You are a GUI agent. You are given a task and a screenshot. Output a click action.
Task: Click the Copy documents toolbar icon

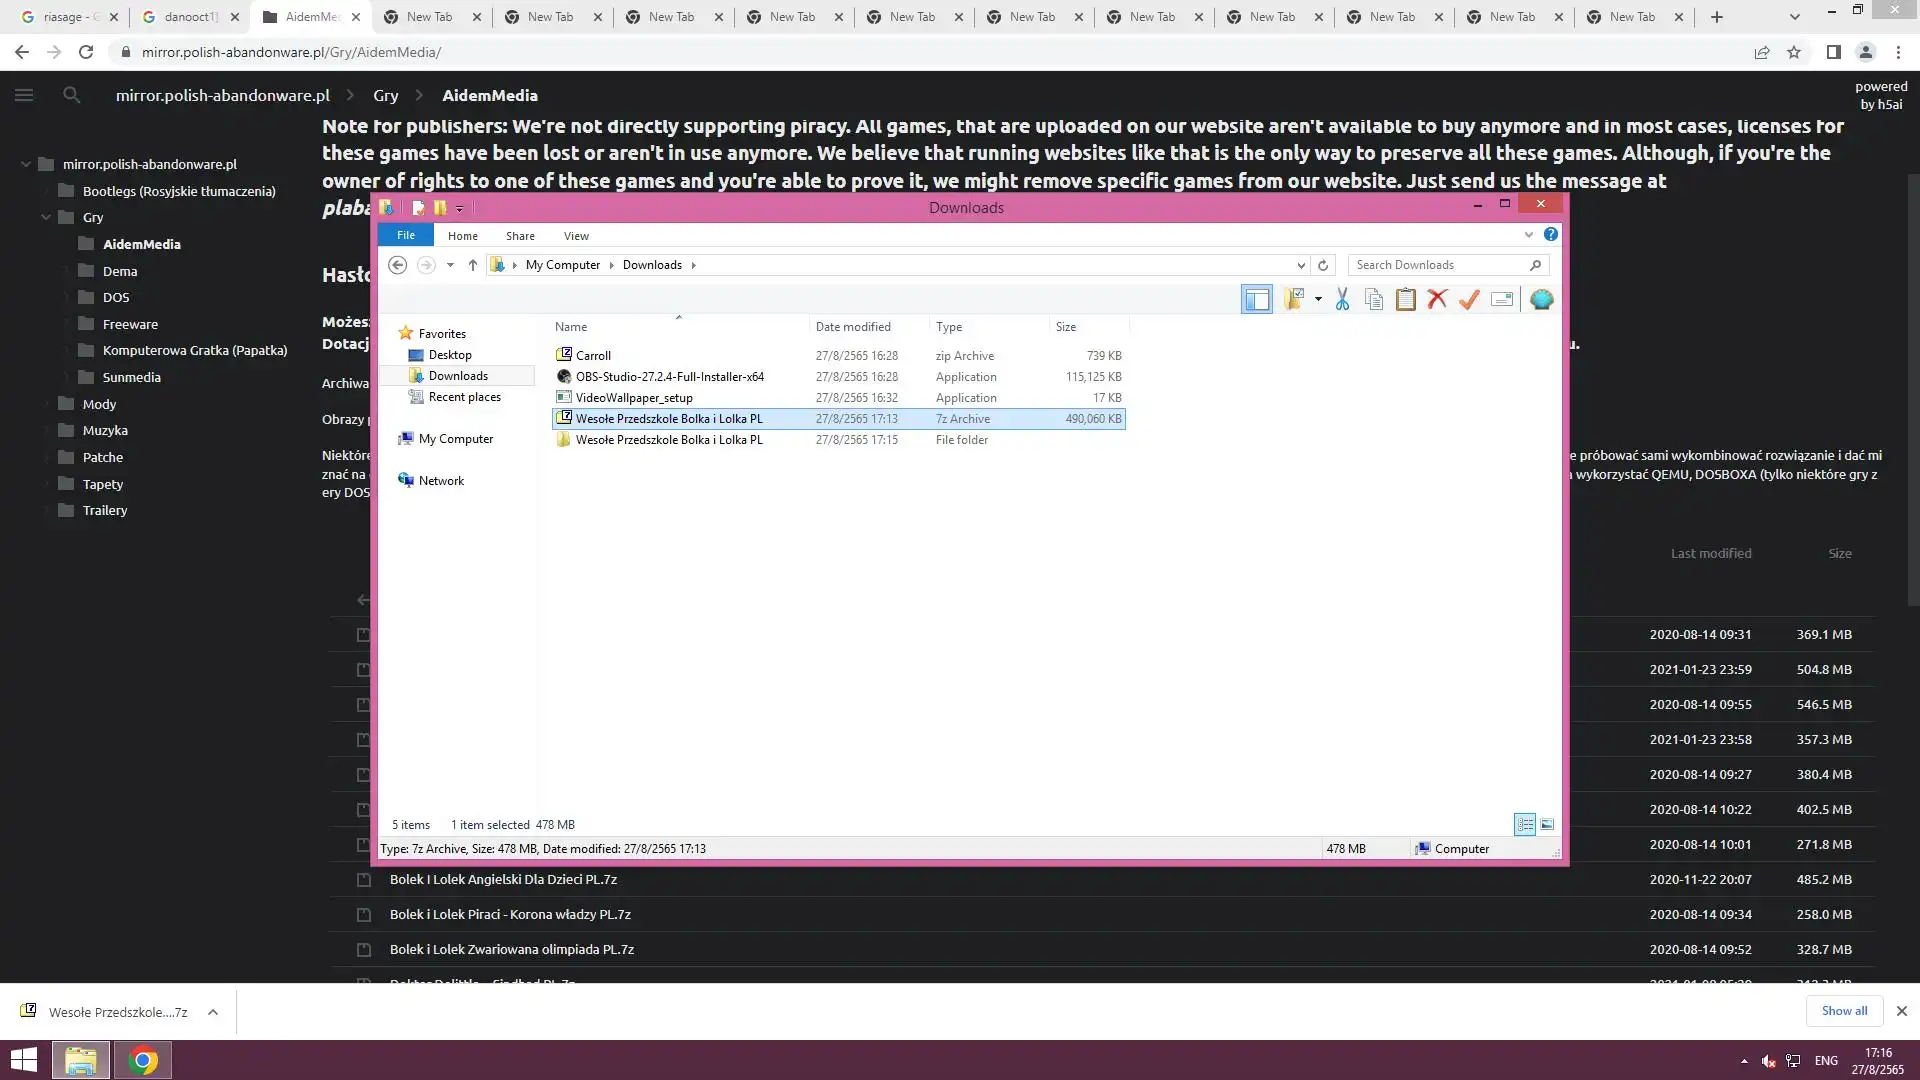[1374, 299]
